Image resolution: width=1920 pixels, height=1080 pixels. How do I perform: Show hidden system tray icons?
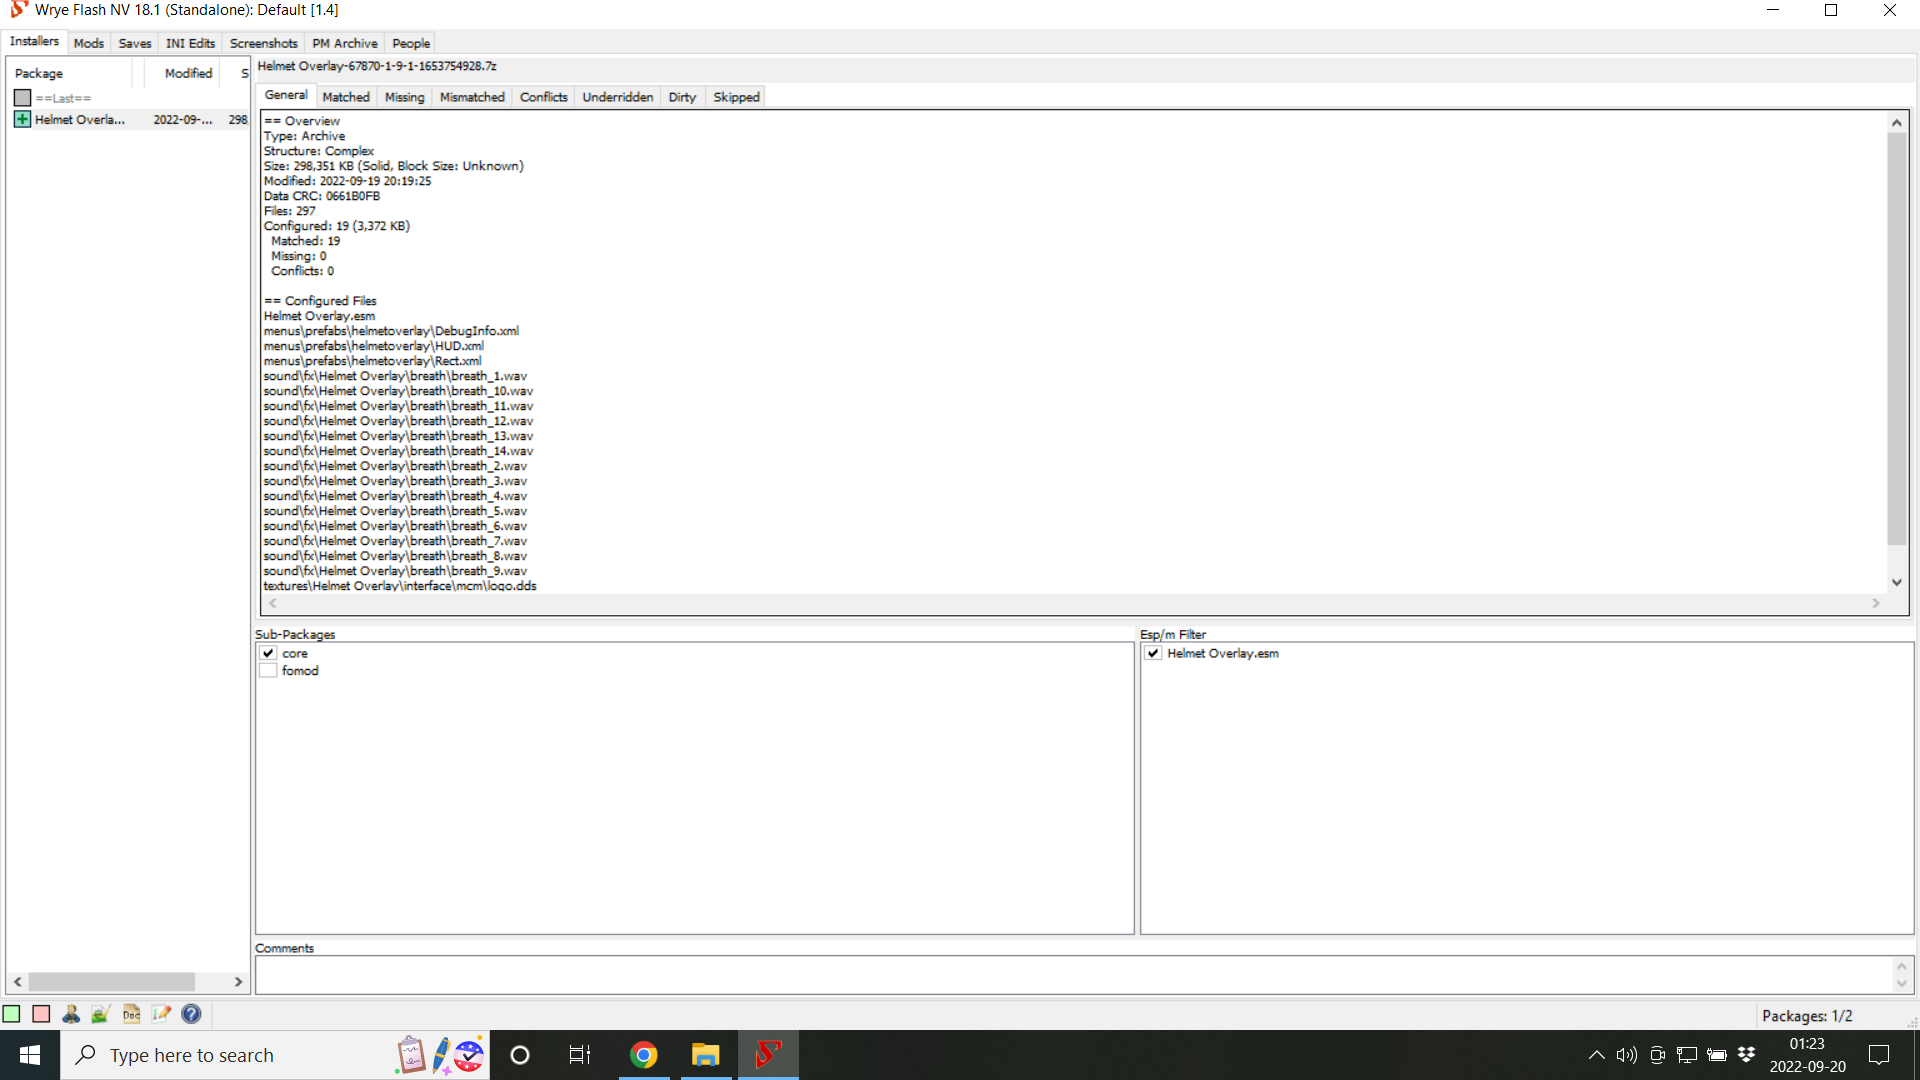[x=1596, y=1055]
